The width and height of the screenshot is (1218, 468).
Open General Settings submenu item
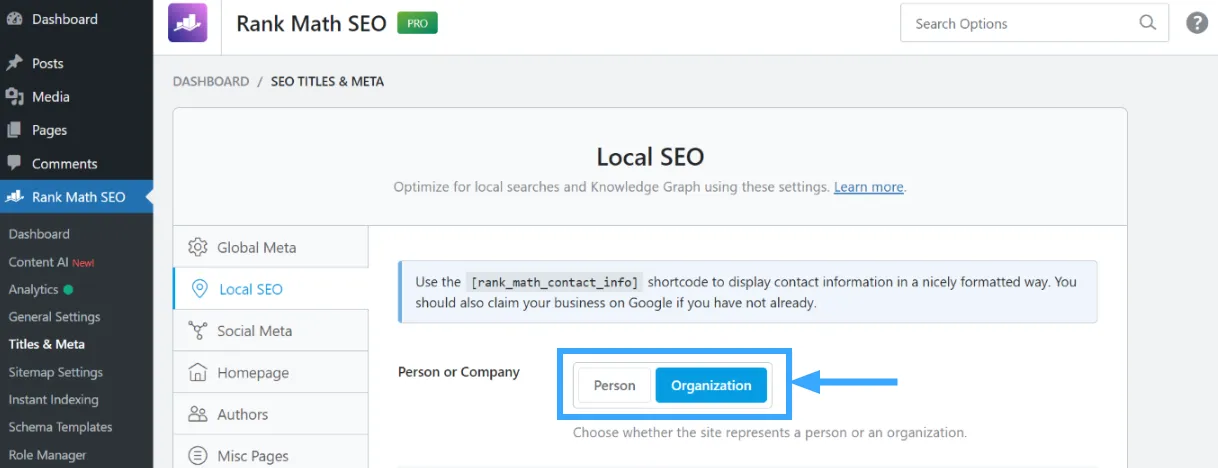[54, 317]
